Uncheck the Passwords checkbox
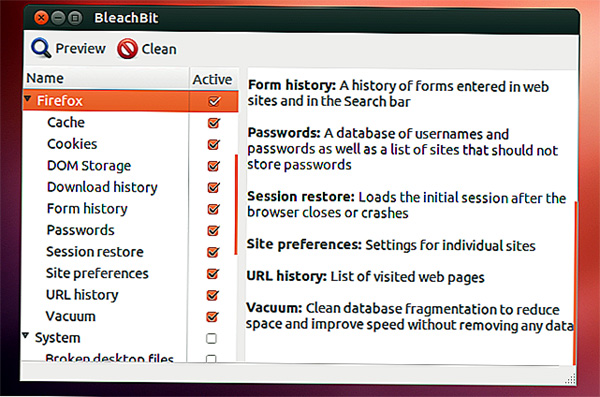Image resolution: width=600 pixels, height=397 pixels. click(213, 230)
